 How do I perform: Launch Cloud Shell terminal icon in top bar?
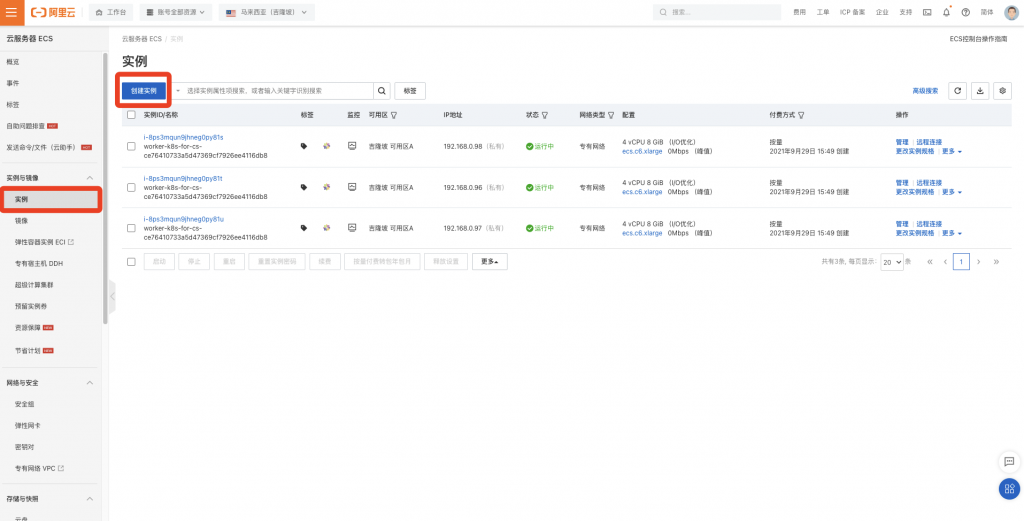[927, 12]
